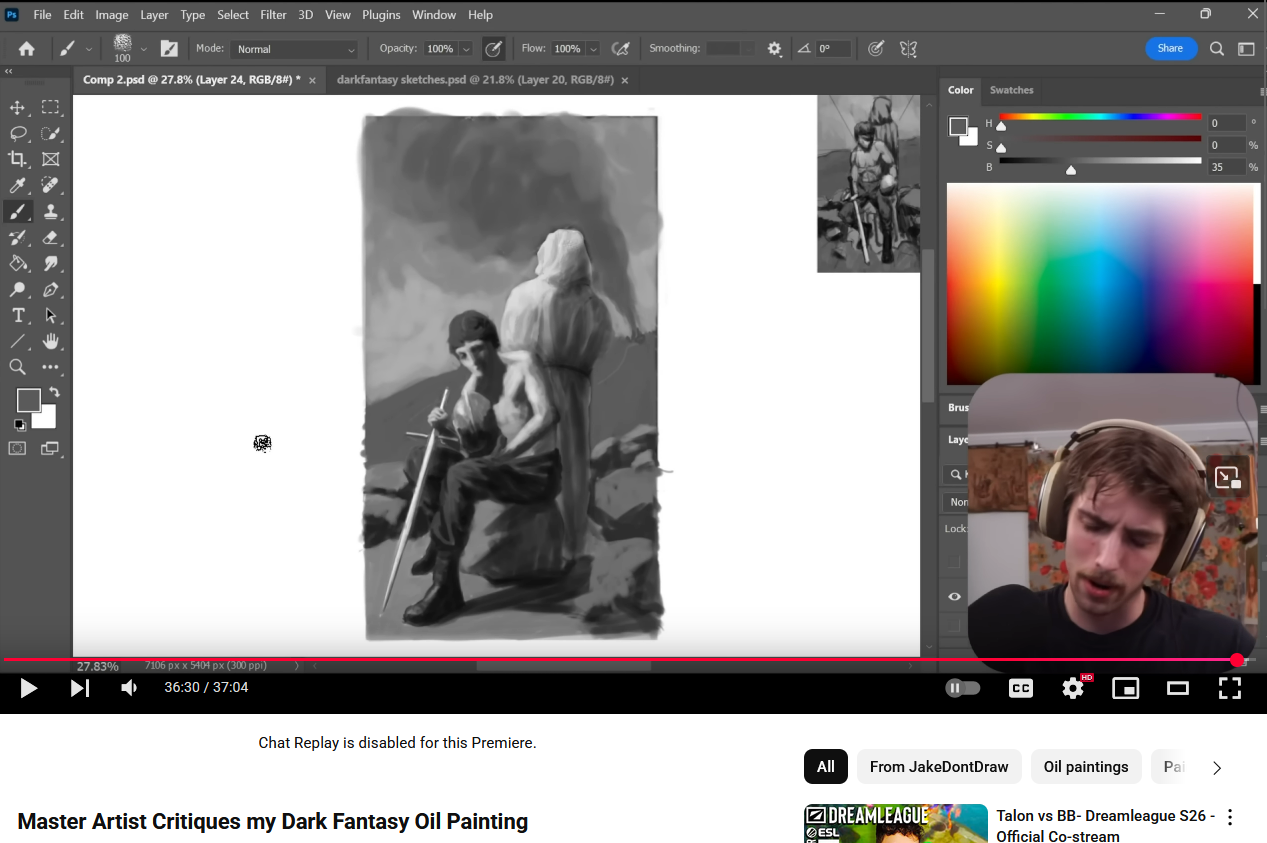1267x843 pixels.
Task: Select the Brush tool in the tools panel
Action: pos(18,211)
